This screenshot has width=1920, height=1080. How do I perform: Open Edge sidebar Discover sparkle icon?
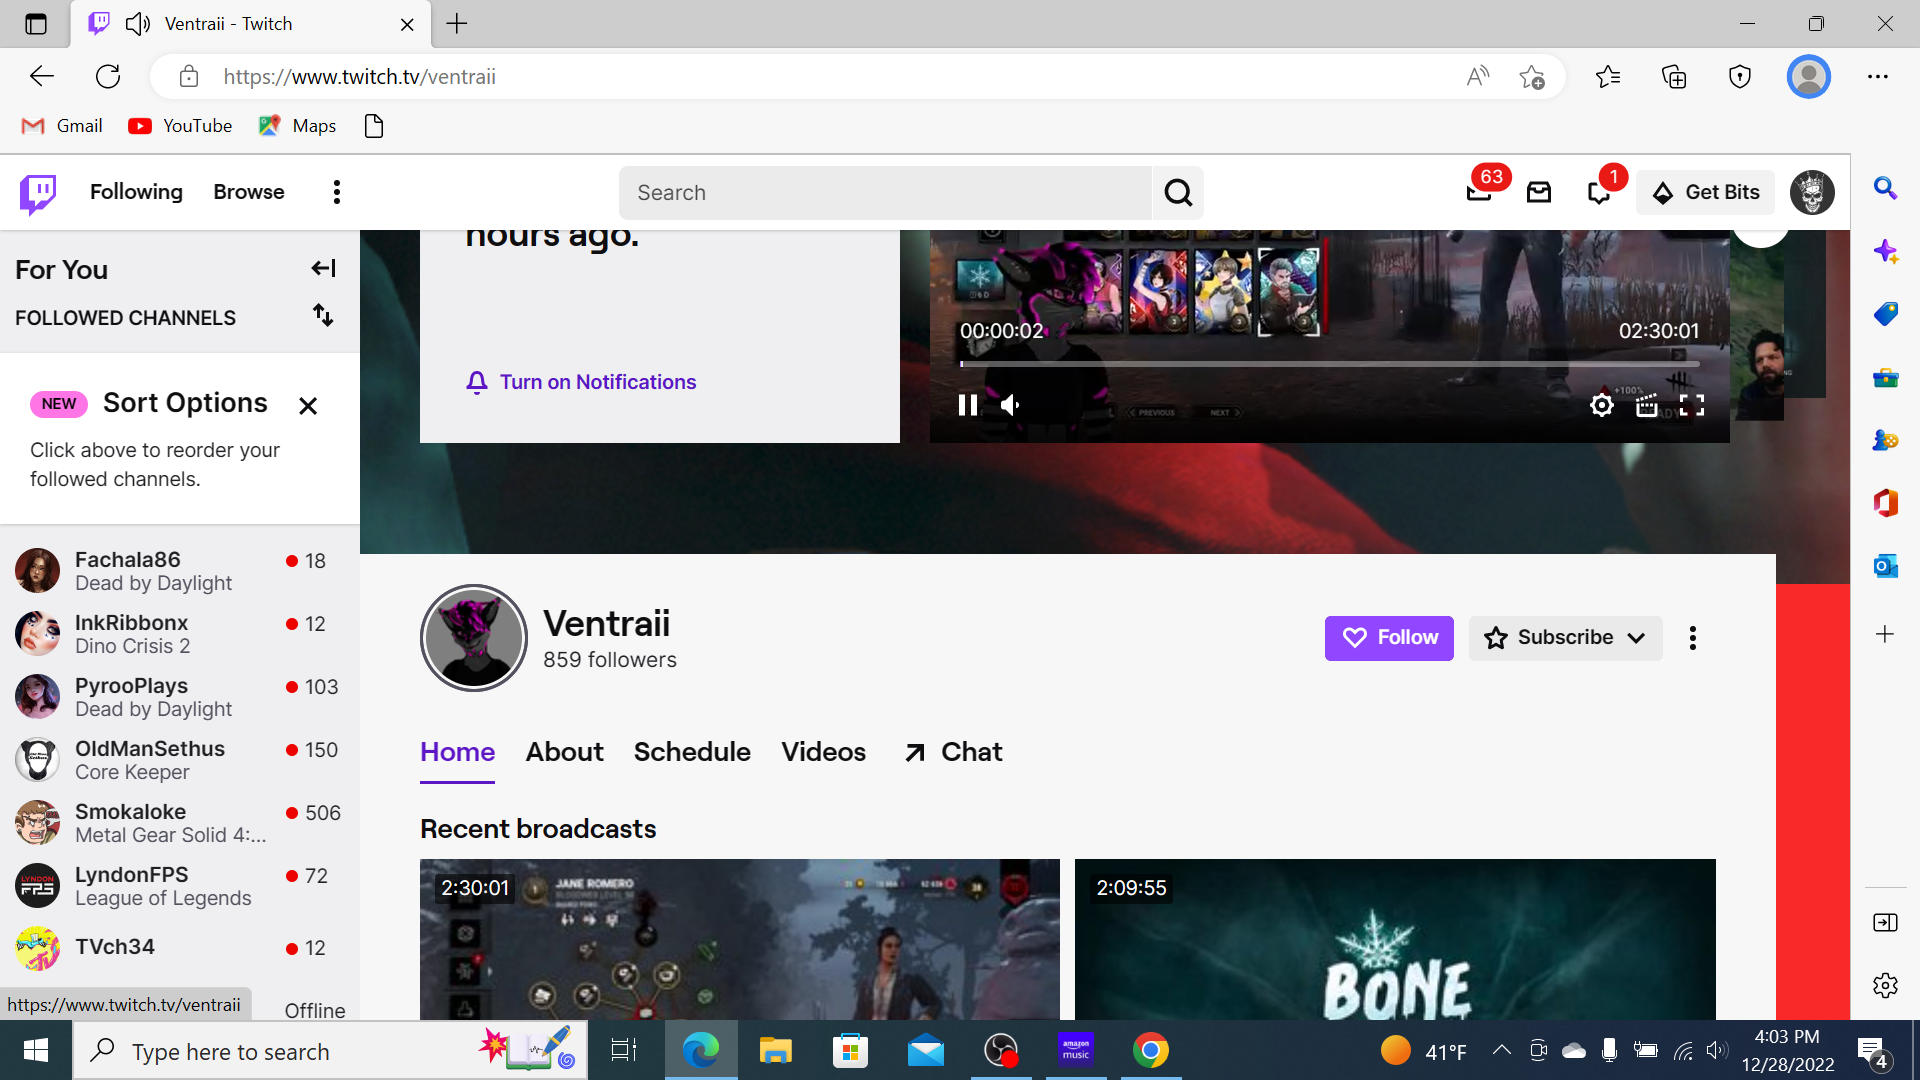point(1885,251)
